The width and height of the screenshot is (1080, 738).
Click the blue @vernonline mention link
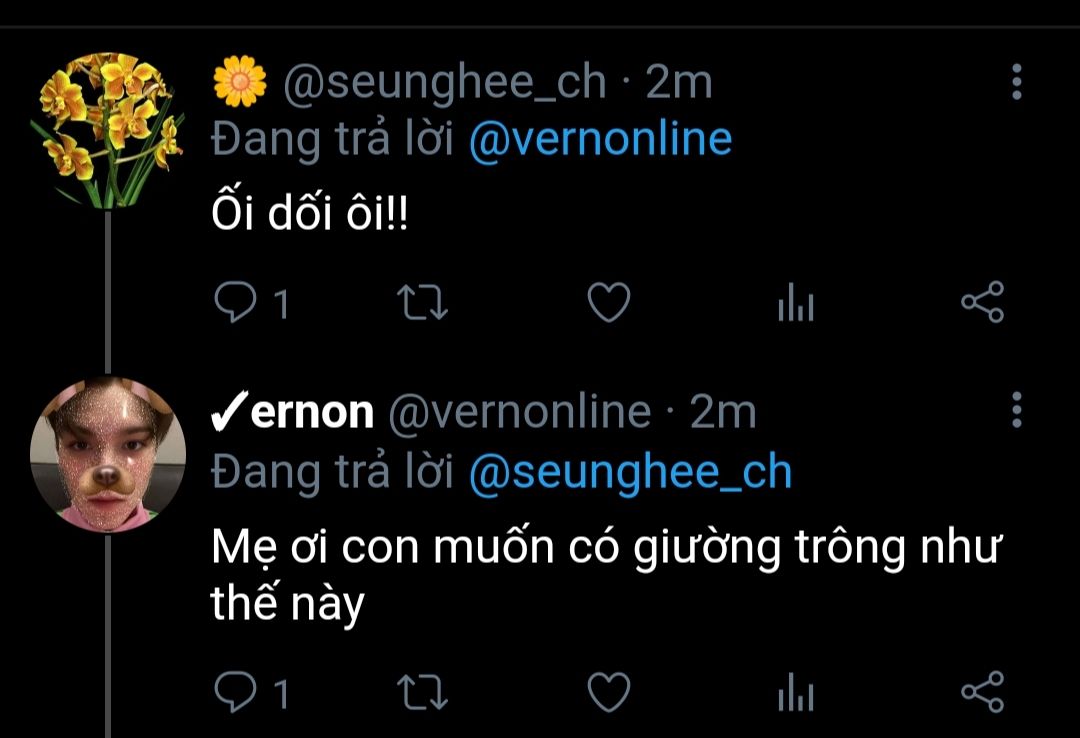[x=600, y=140]
